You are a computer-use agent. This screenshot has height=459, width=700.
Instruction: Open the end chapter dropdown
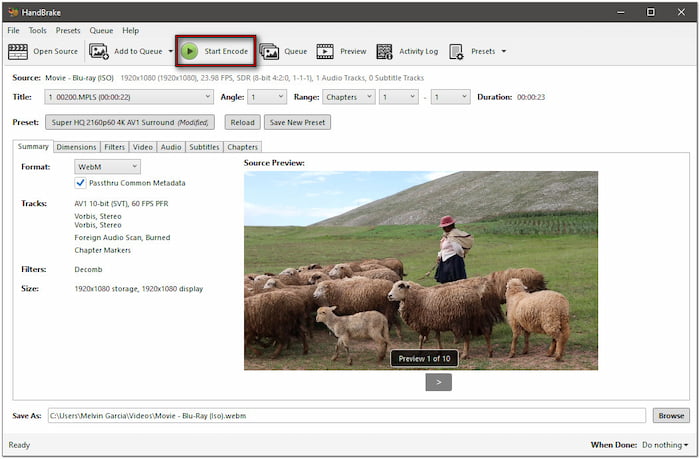[x=450, y=97]
